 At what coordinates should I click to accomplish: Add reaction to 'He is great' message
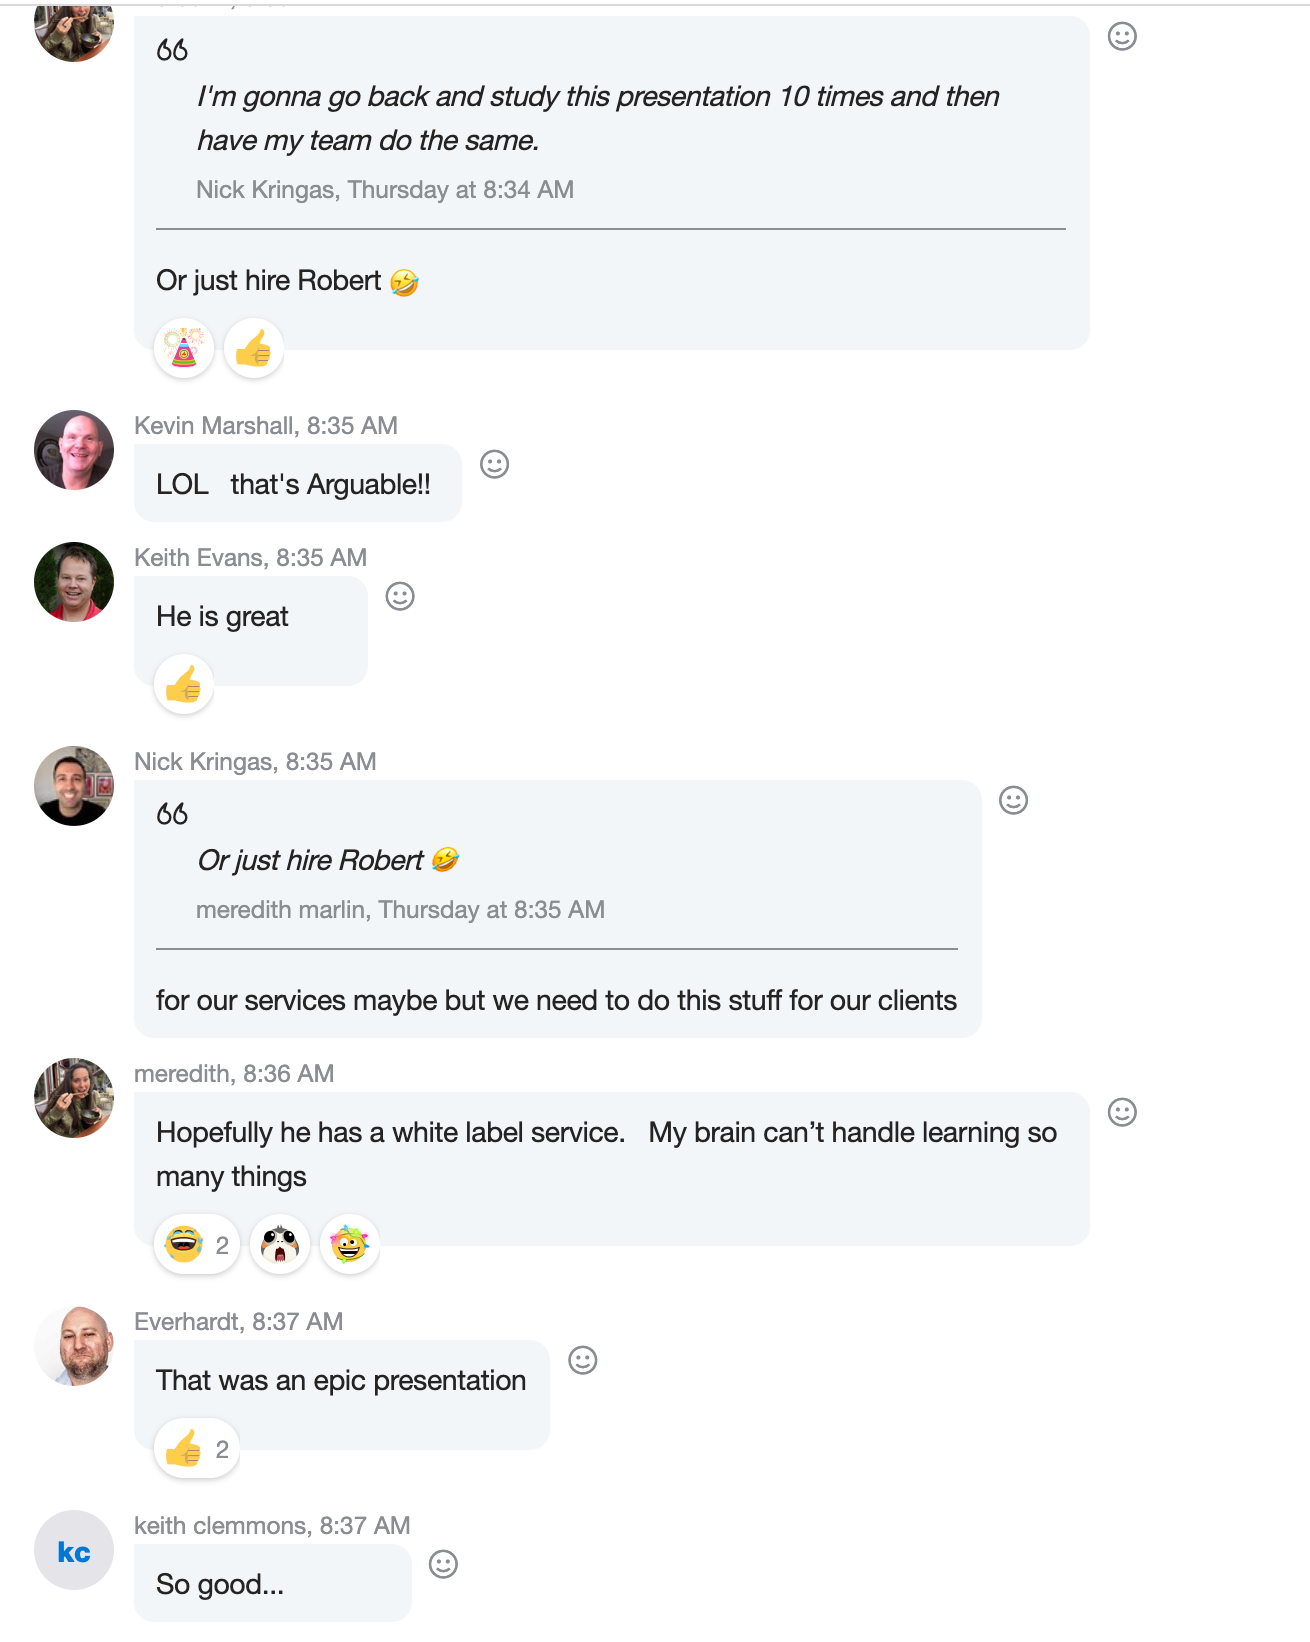[x=400, y=596]
